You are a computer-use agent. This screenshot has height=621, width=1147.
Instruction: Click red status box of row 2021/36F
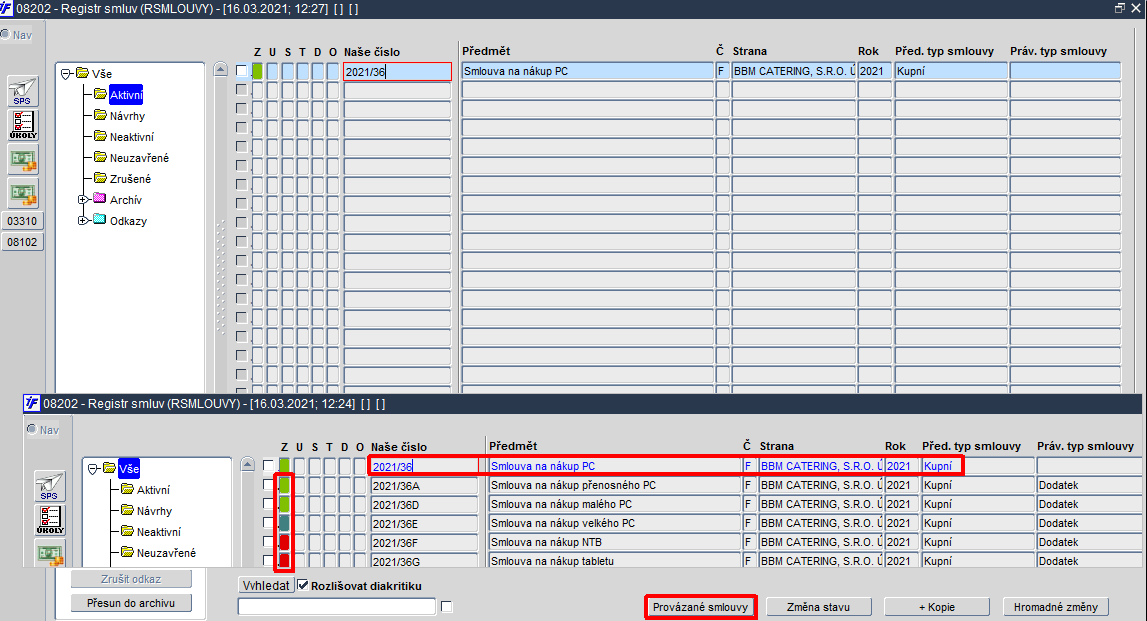coord(284,542)
